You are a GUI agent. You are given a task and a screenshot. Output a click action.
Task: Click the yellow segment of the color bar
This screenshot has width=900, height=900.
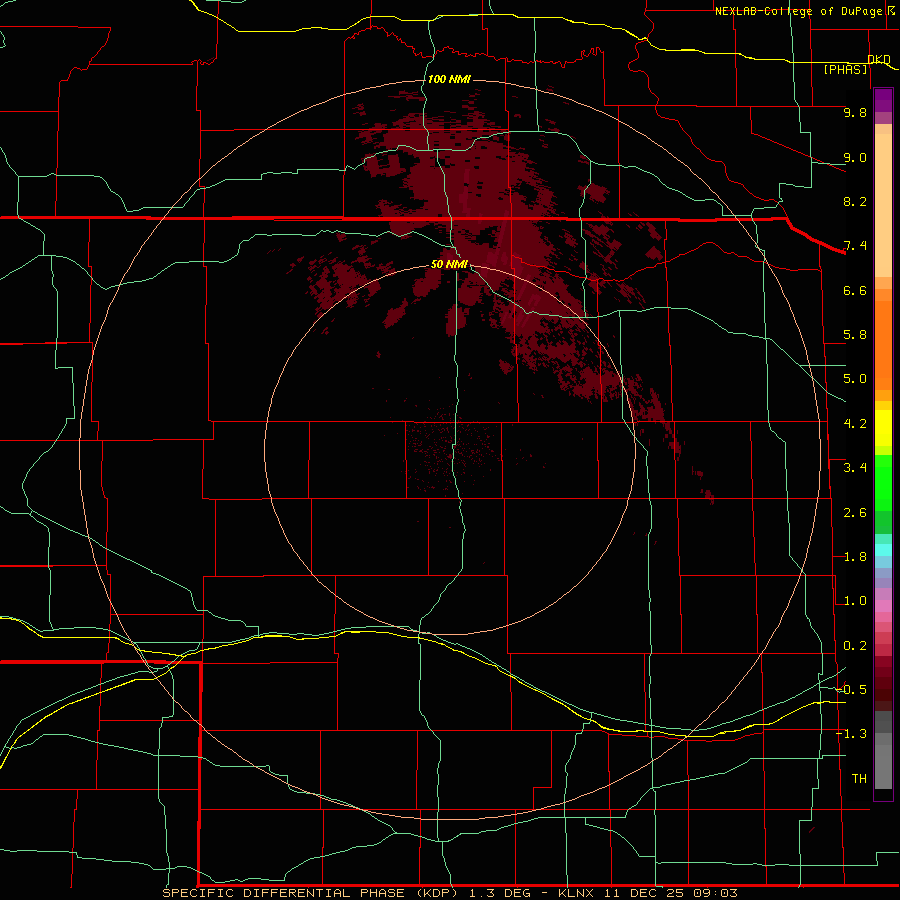click(x=883, y=428)
